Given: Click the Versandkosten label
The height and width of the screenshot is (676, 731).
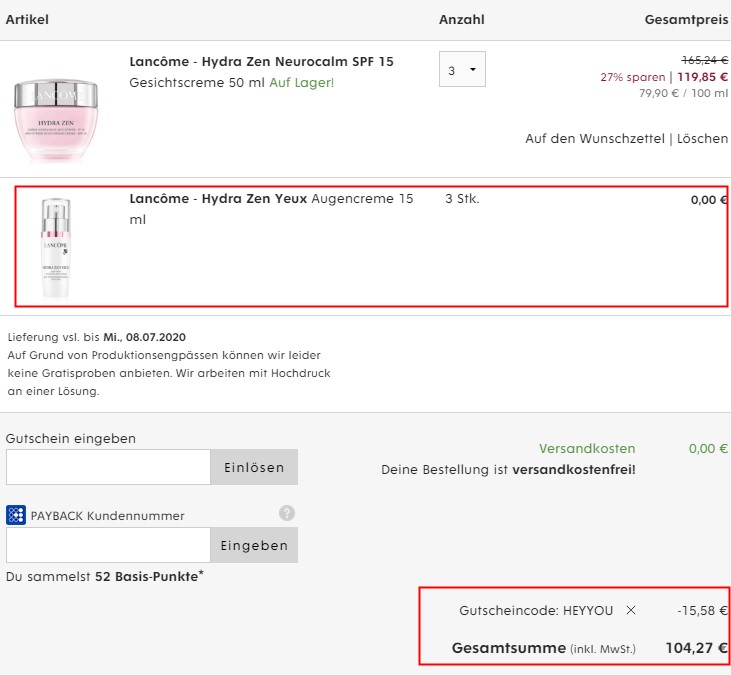Looking at the screenshot, I should (587, 448).
